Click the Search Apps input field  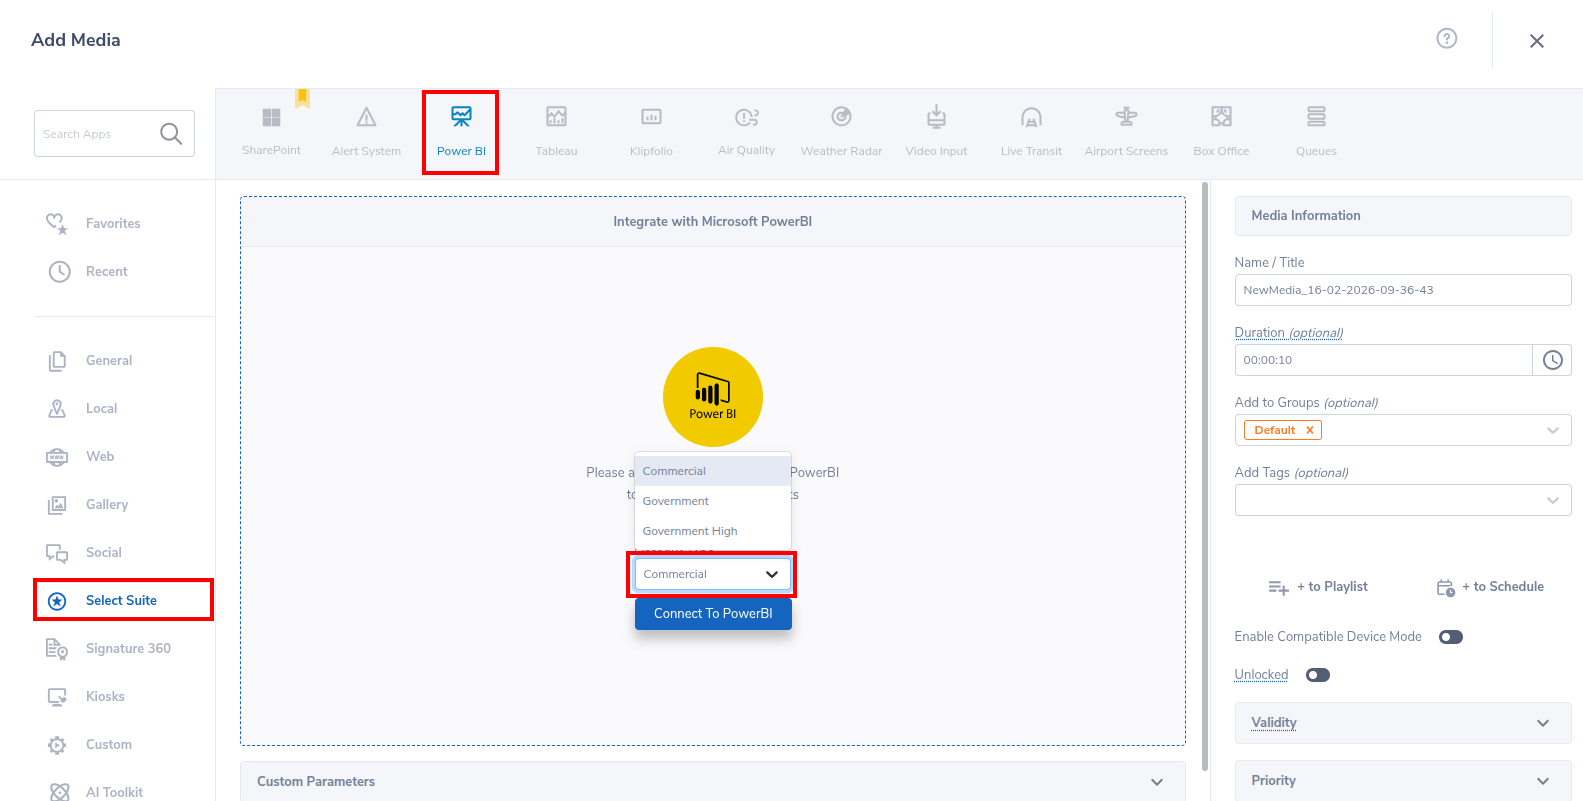click(97, 134)
